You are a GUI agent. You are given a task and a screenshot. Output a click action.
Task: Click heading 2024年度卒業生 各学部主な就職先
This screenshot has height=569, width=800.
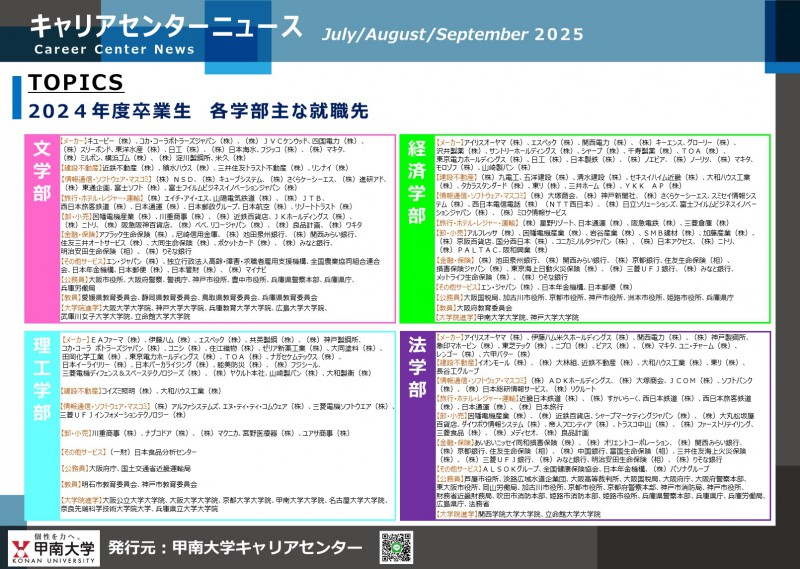click(x=198, y=111)
